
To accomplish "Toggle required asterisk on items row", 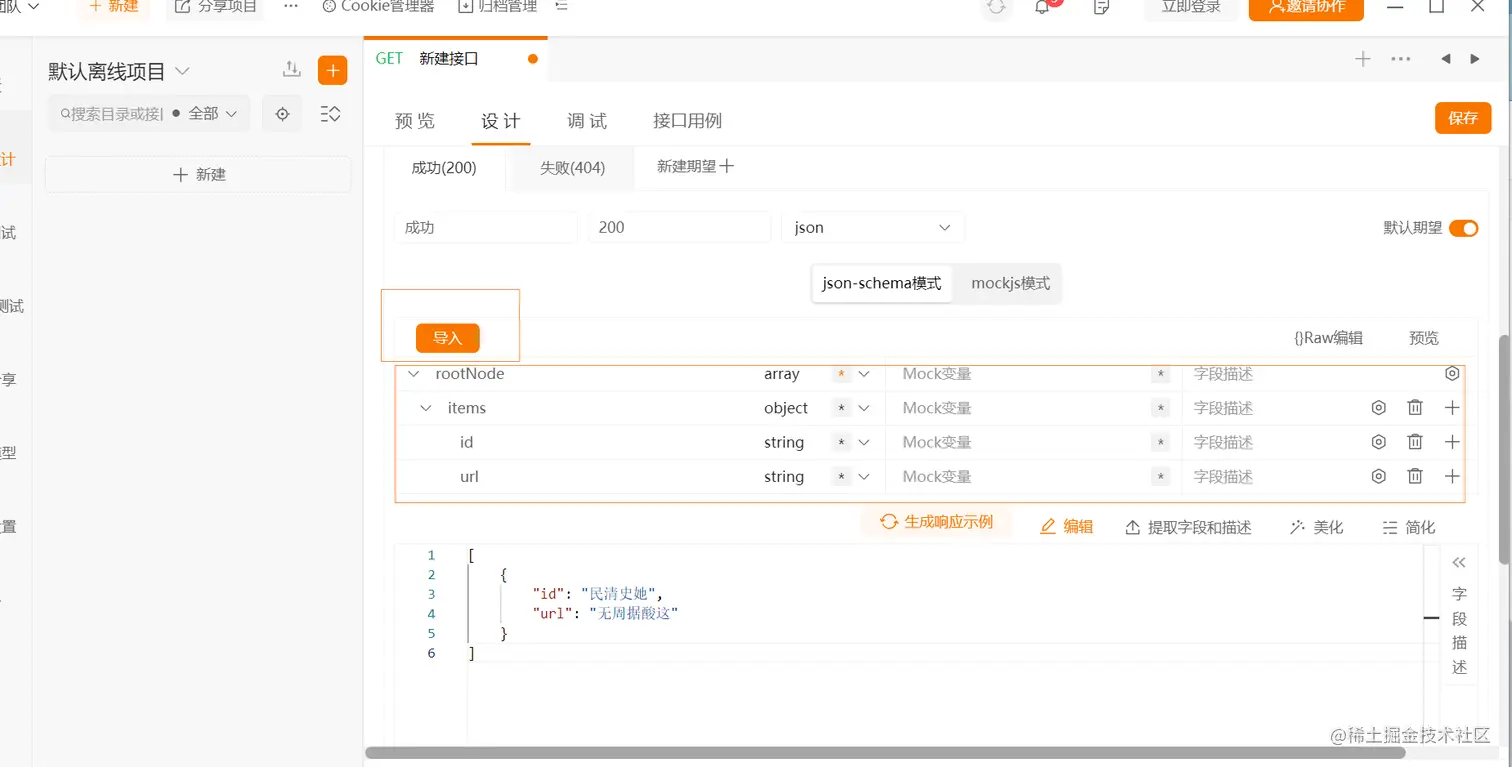I will point(842,408).
